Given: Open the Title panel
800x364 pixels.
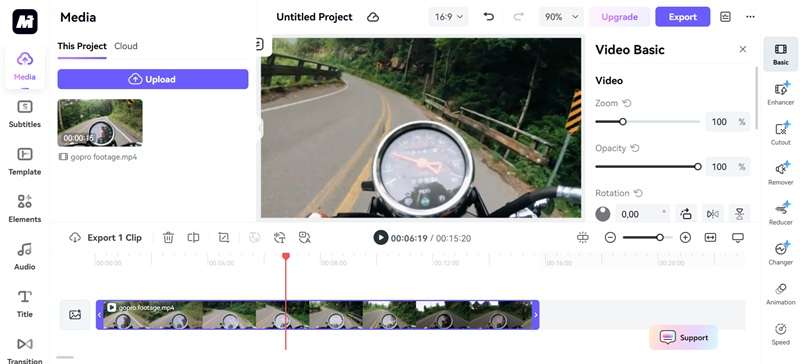Looking at the screenshot, I should [x=24, y=303].
